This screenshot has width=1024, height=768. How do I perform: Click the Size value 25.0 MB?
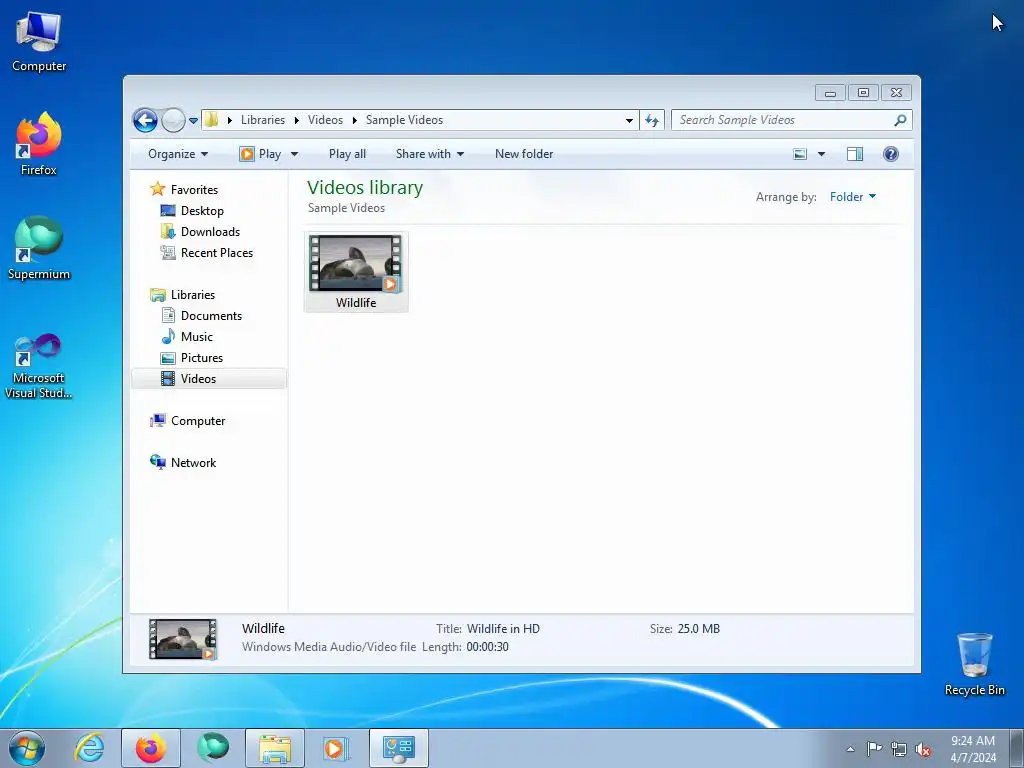pyautogui.click(x=698, y=629)
